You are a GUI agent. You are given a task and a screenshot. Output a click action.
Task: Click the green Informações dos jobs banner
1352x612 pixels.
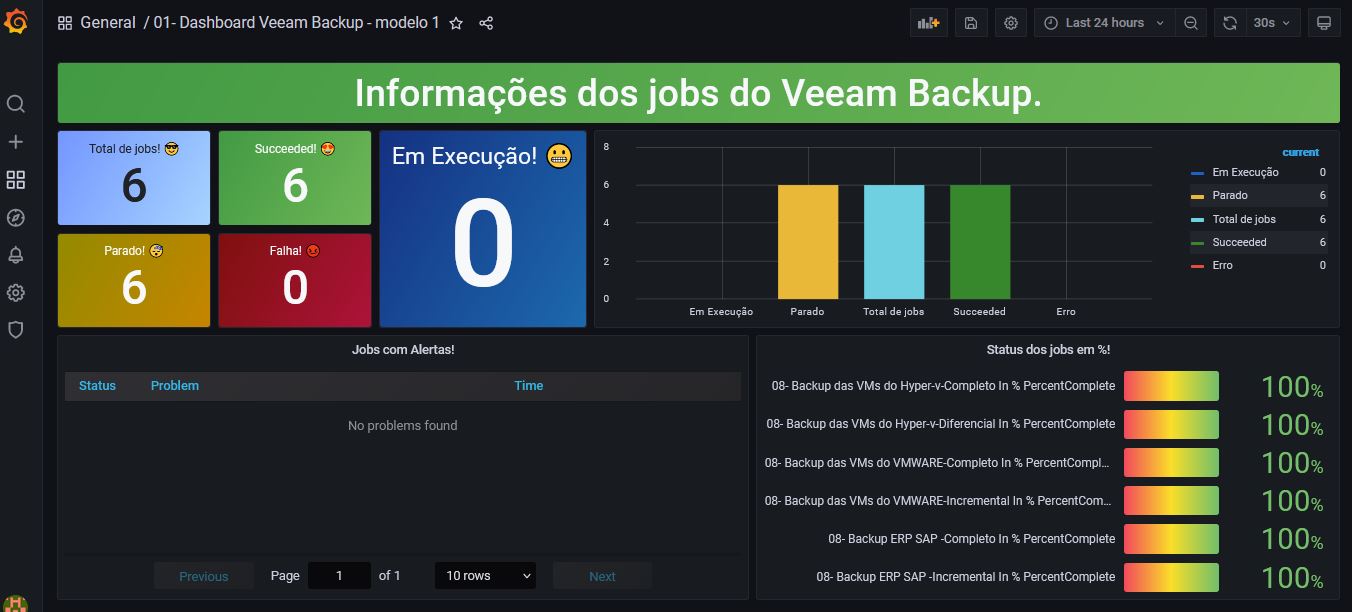[698, 93]
